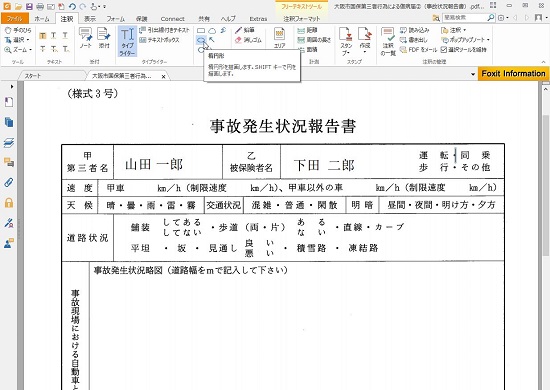
Task: Select the 手のひら hand tool
Action: click(x=18, y=30)
